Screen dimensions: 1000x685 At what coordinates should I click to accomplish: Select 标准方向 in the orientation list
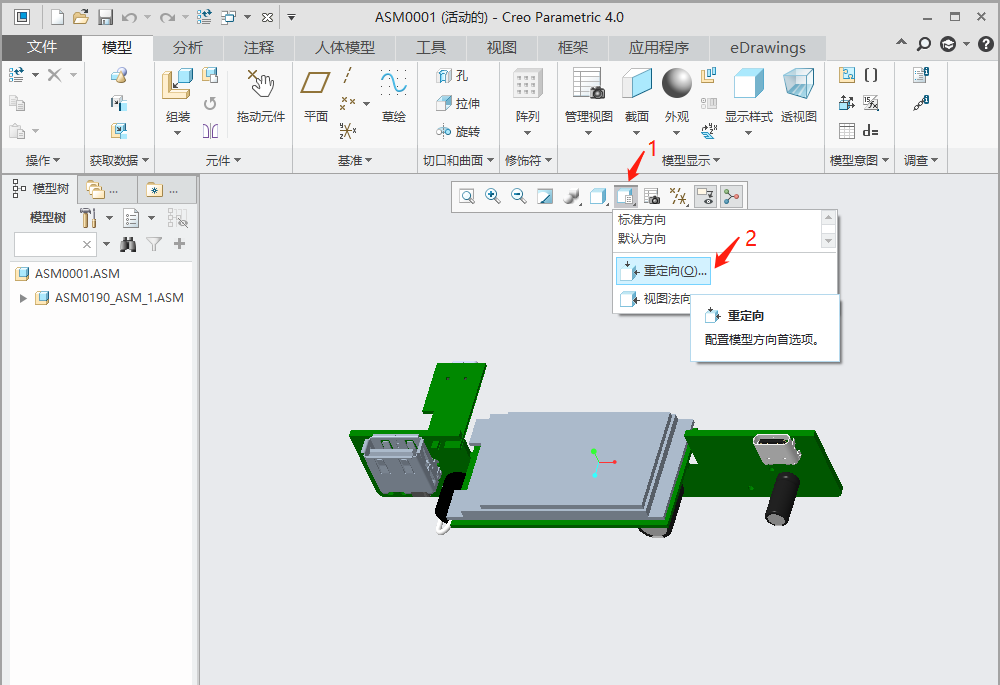642,220
